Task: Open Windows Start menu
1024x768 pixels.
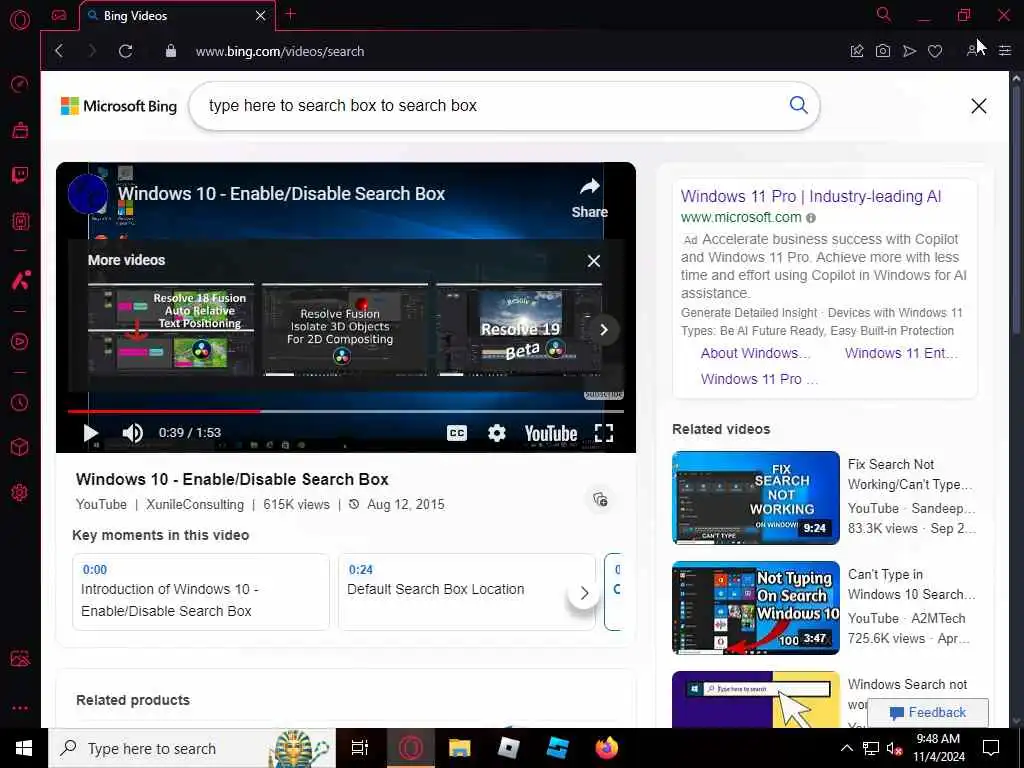Action: pos(24,748)
